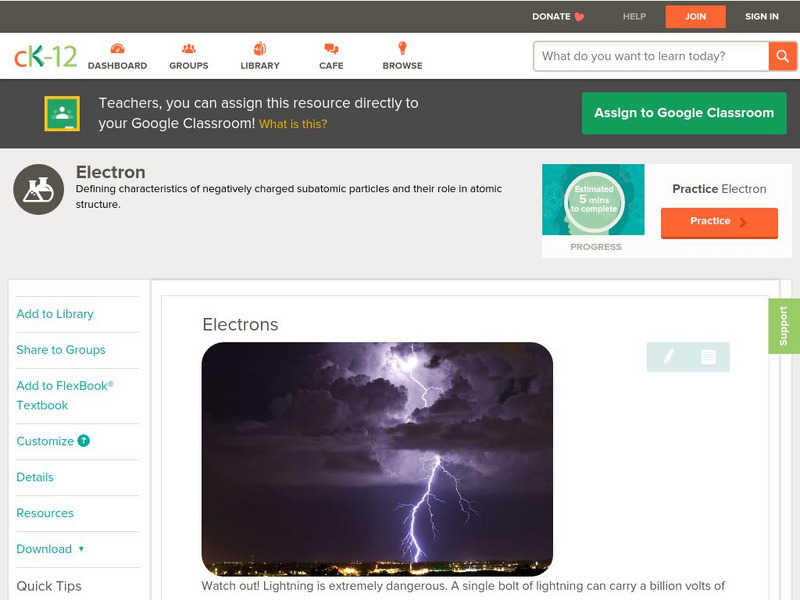This screenshot has height=600, width=800.
Task: Open the green Support side tab
Action: point(784,326)
